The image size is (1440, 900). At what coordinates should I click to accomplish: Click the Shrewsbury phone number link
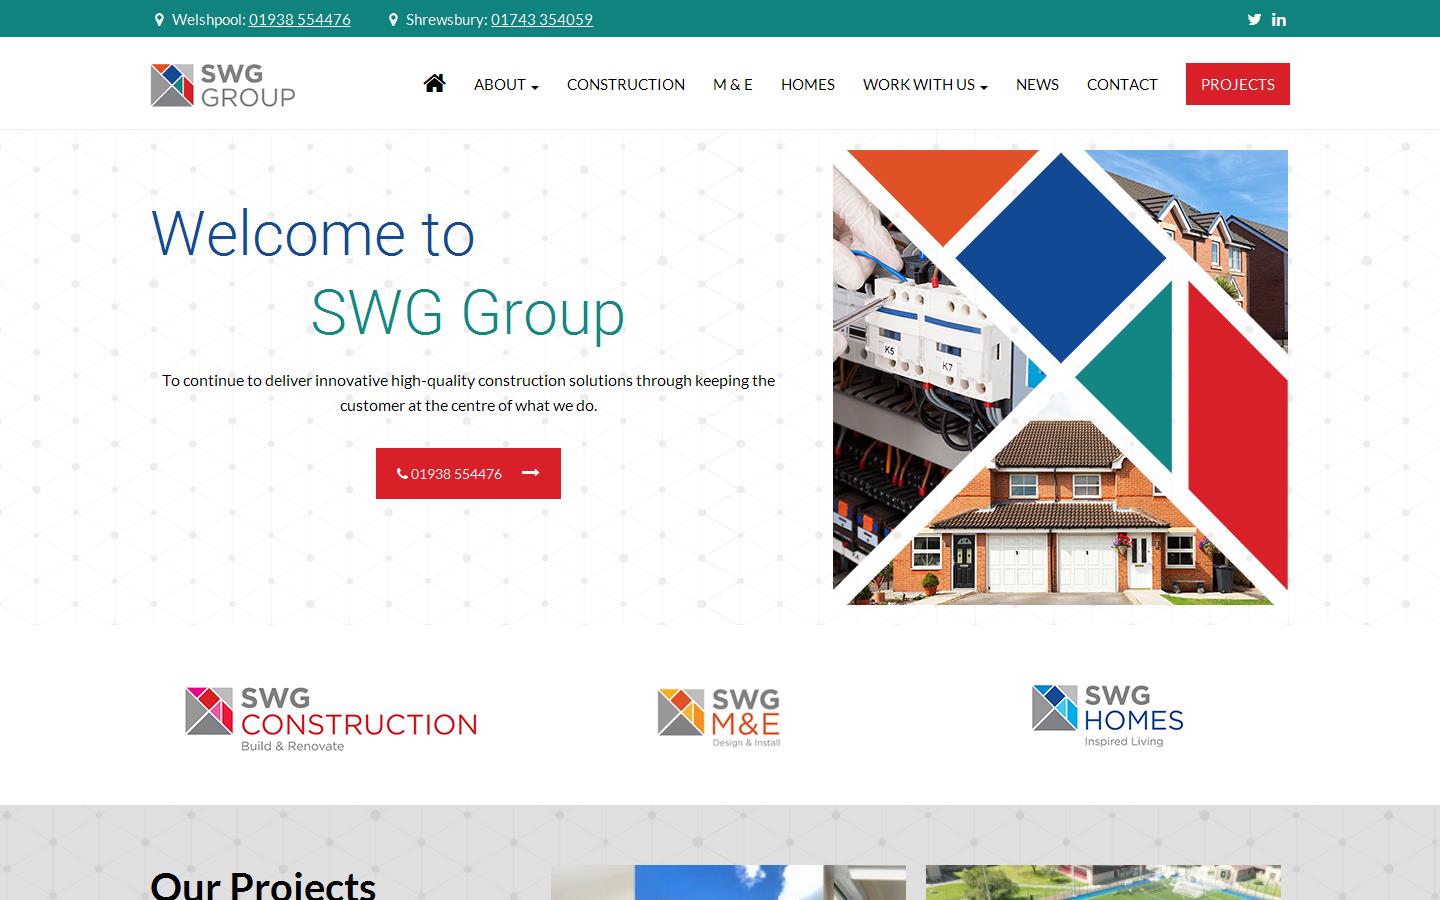(542, 18)
